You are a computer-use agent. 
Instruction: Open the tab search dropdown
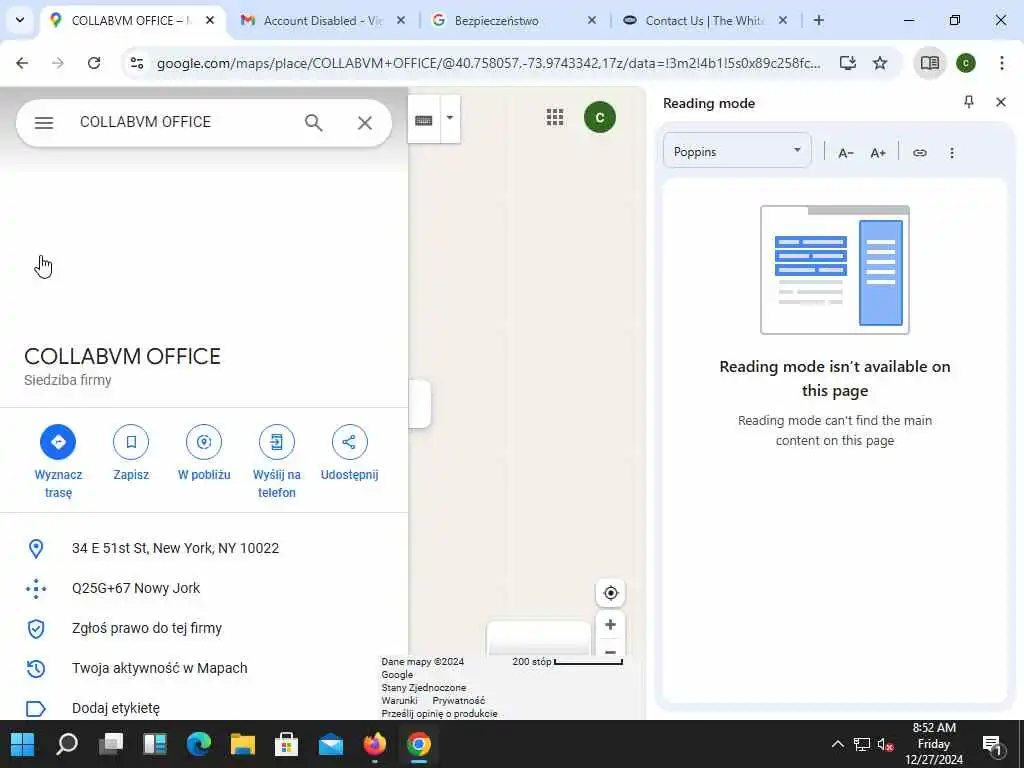point(20,20)
